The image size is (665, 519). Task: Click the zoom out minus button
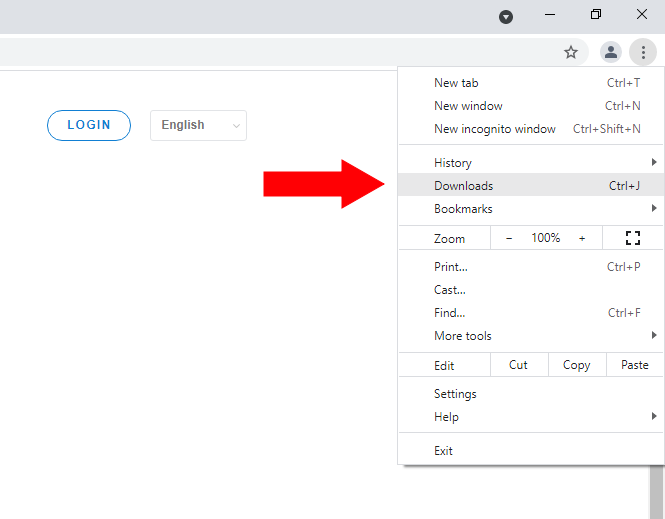(509, 238)
